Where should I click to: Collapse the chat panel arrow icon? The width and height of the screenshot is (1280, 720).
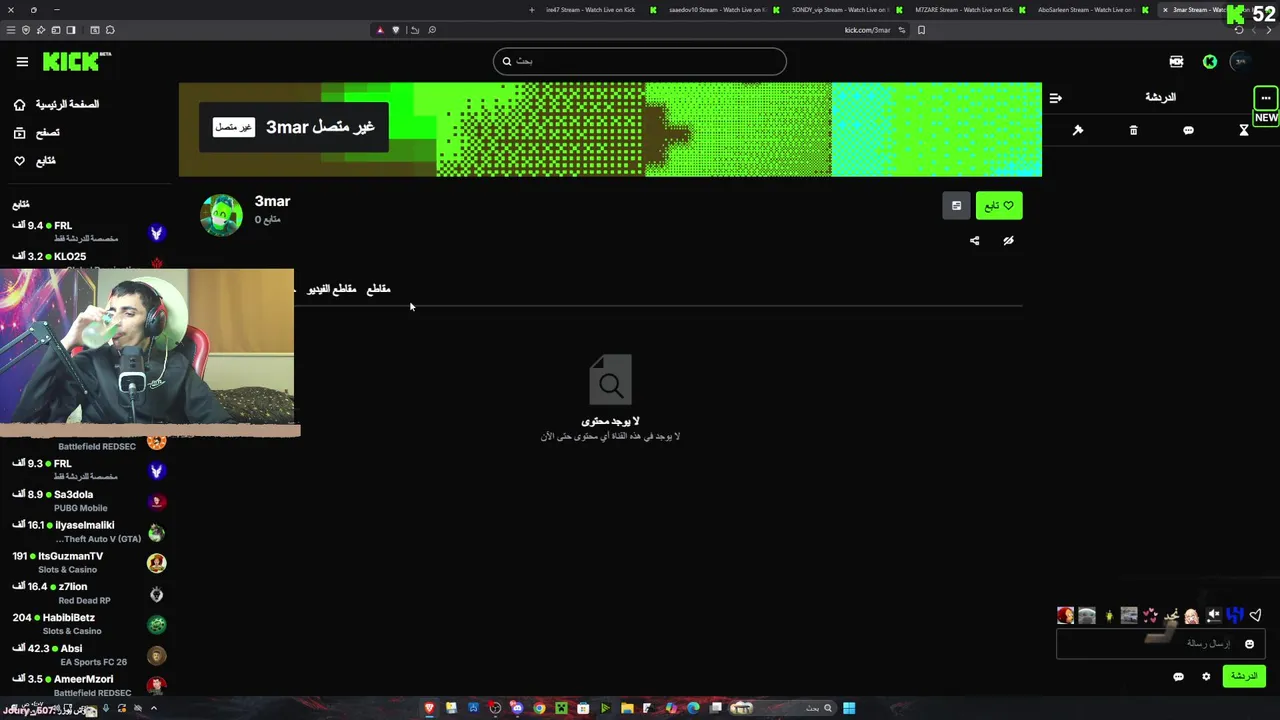tap(1055, 98)
